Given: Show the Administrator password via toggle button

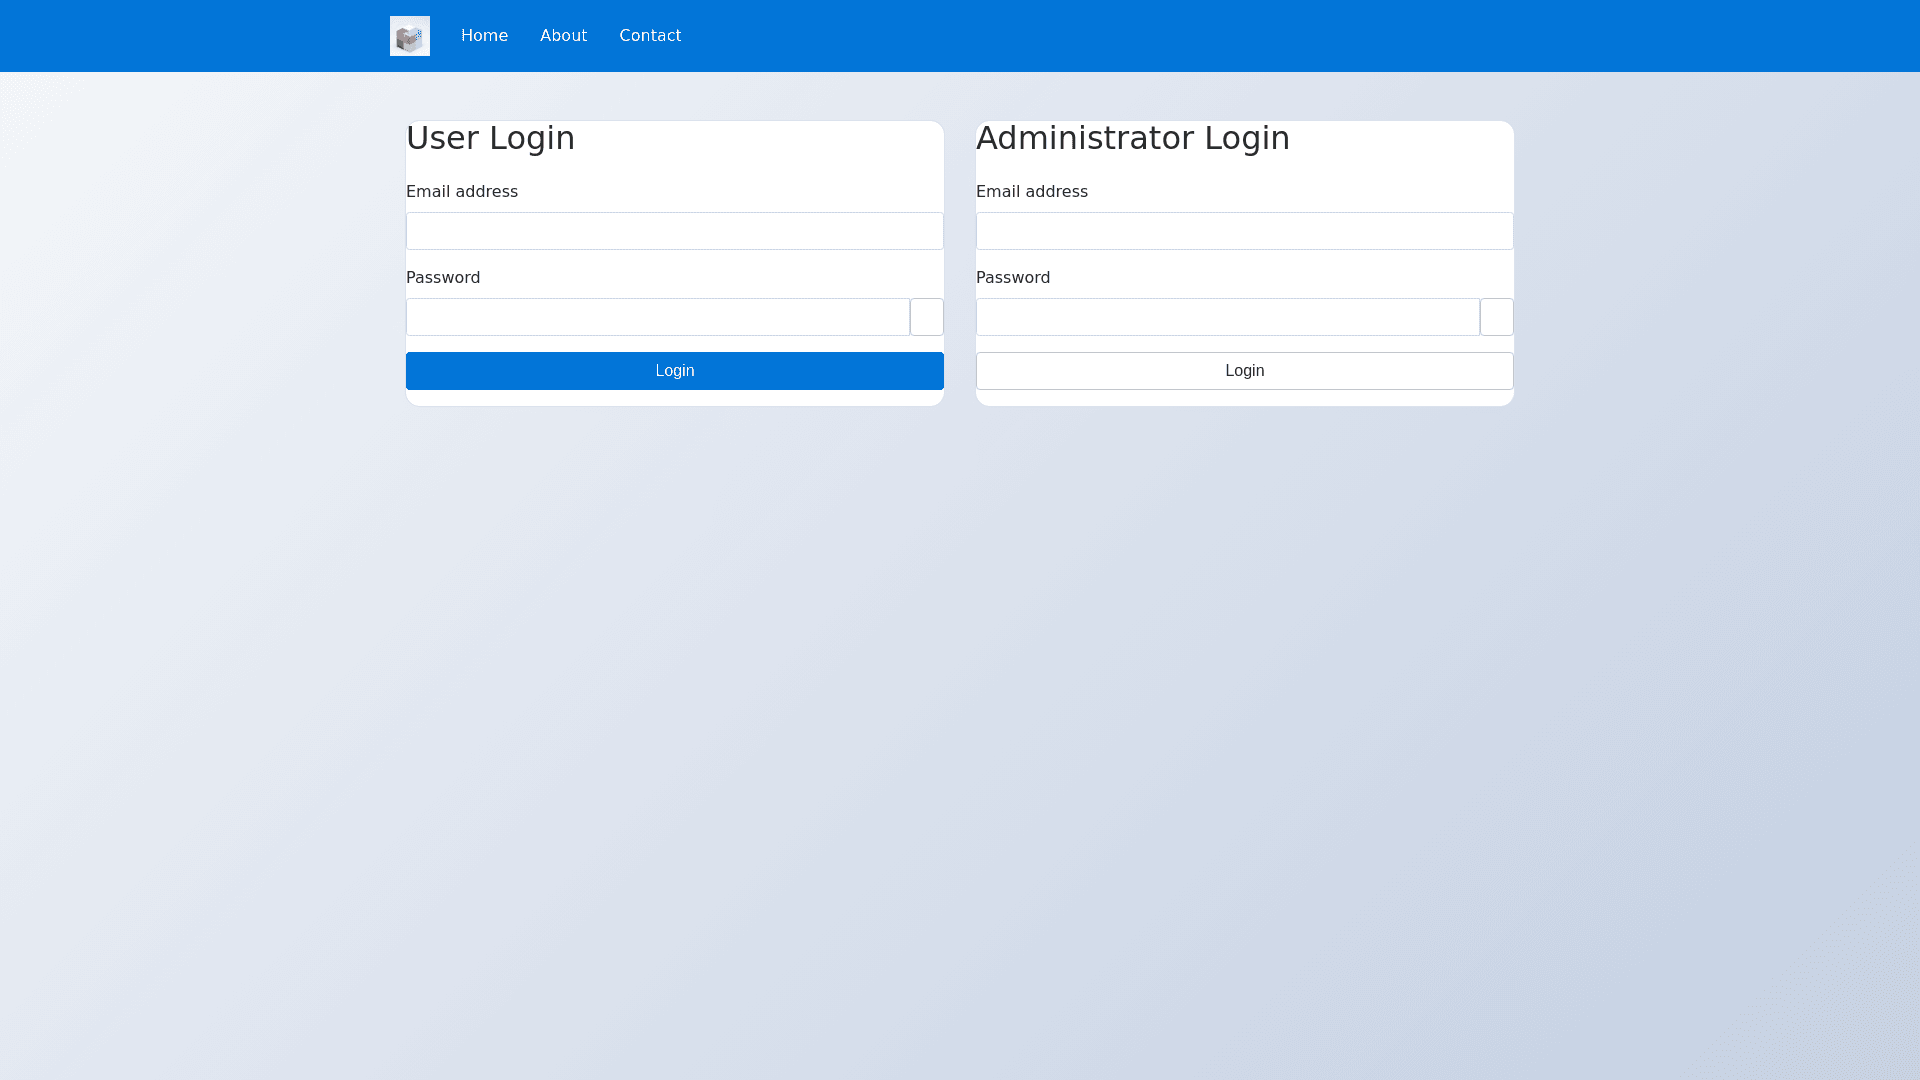Looking at the screenshot, I should 1496,317.
